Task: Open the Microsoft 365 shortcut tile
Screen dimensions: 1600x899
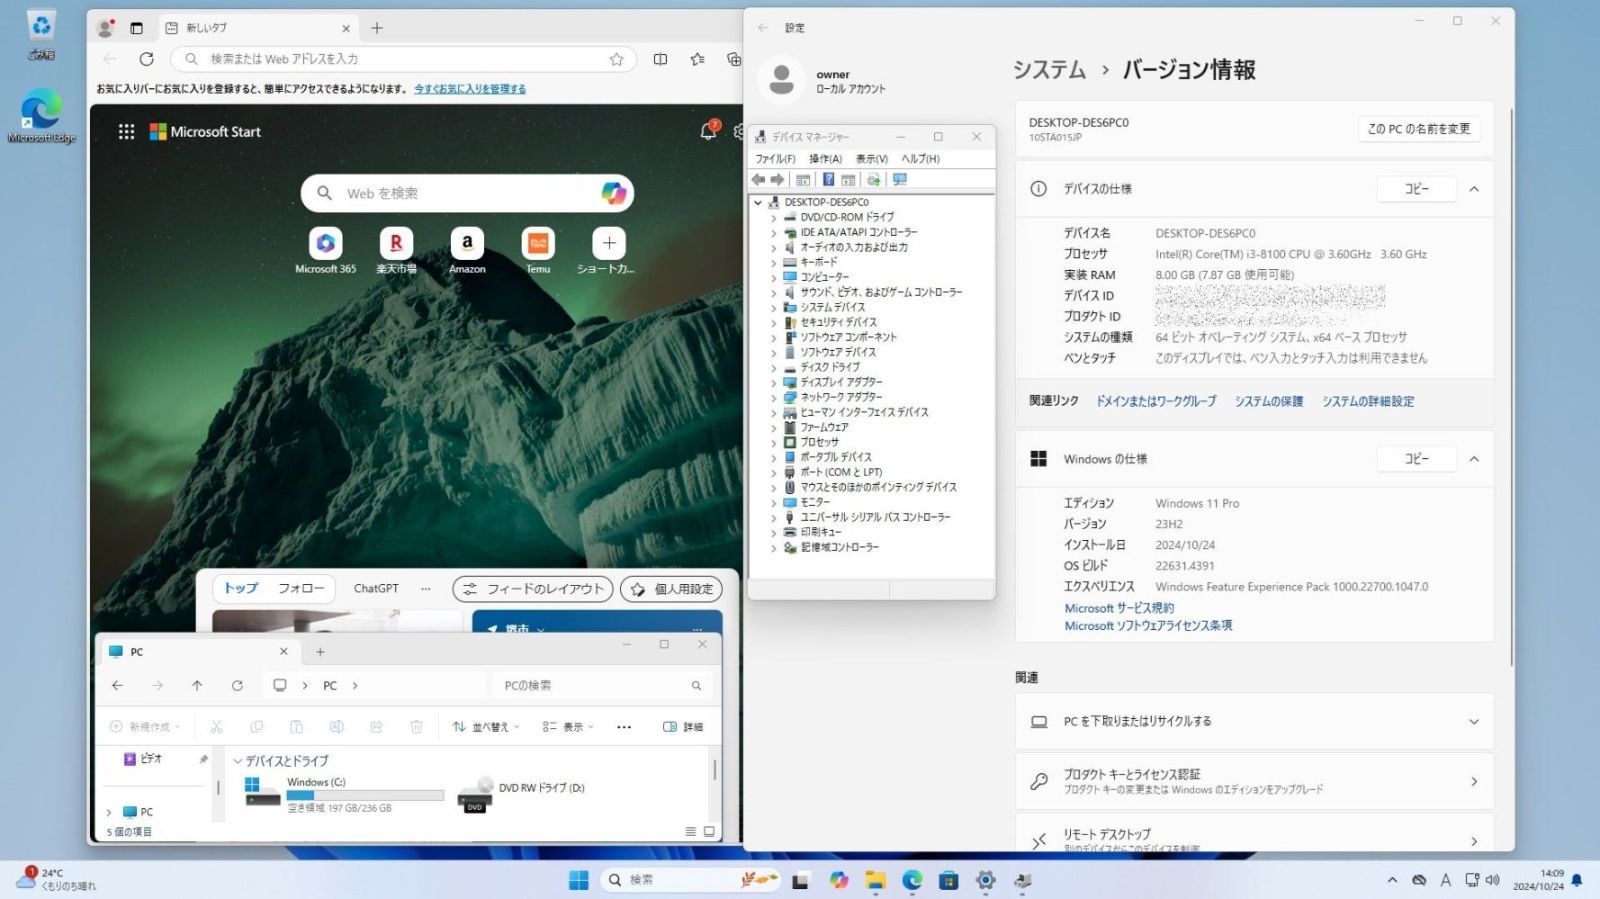Action: point(325,250)
